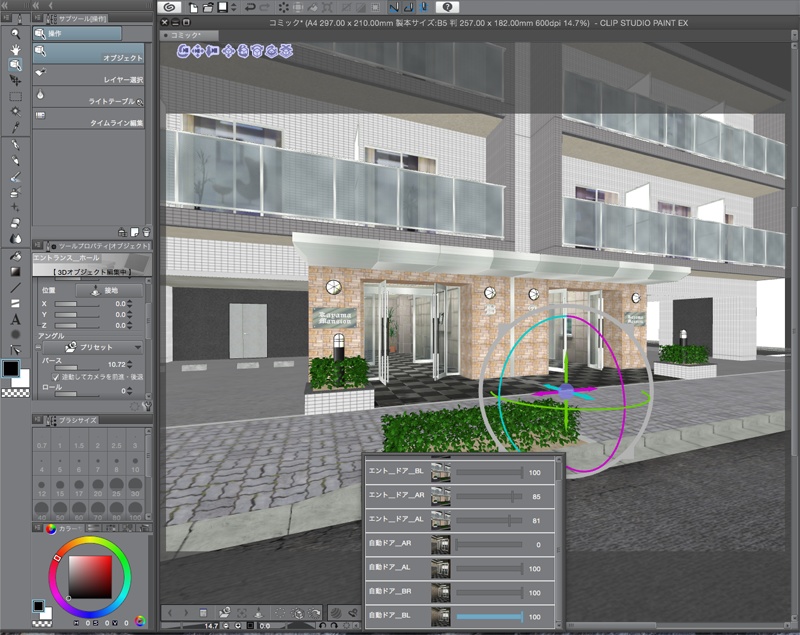Adjust the 自動ドア＿BL door slider
The width and height of the screenshot is (800, 635).
point(490,616)
